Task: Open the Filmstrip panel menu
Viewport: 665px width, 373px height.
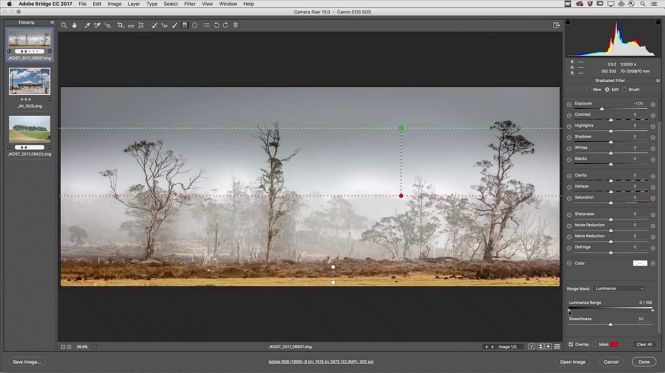Action: tap(52, 22)
